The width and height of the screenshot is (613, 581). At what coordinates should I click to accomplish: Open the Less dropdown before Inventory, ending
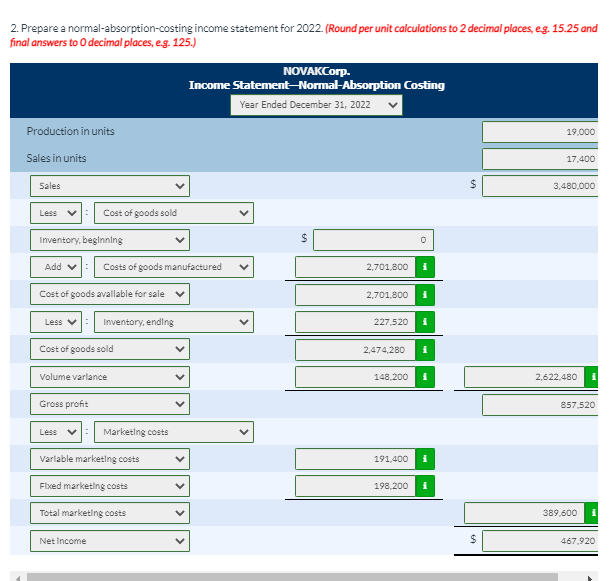56,322
